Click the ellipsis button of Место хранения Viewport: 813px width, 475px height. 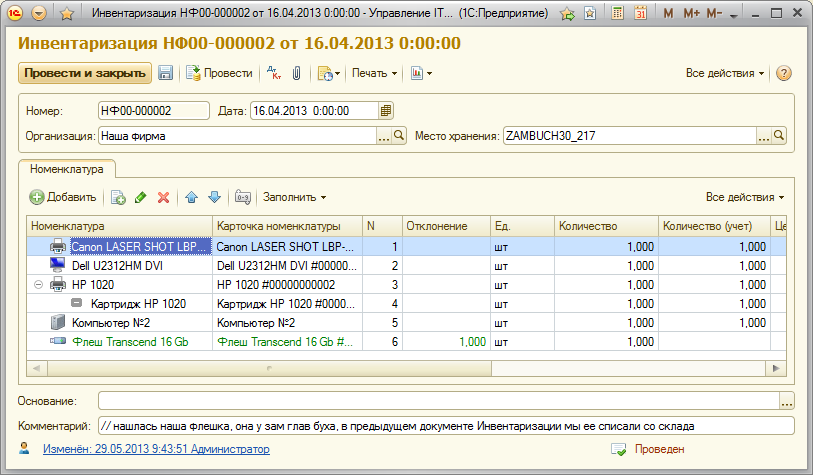click(x=764, y=136)
